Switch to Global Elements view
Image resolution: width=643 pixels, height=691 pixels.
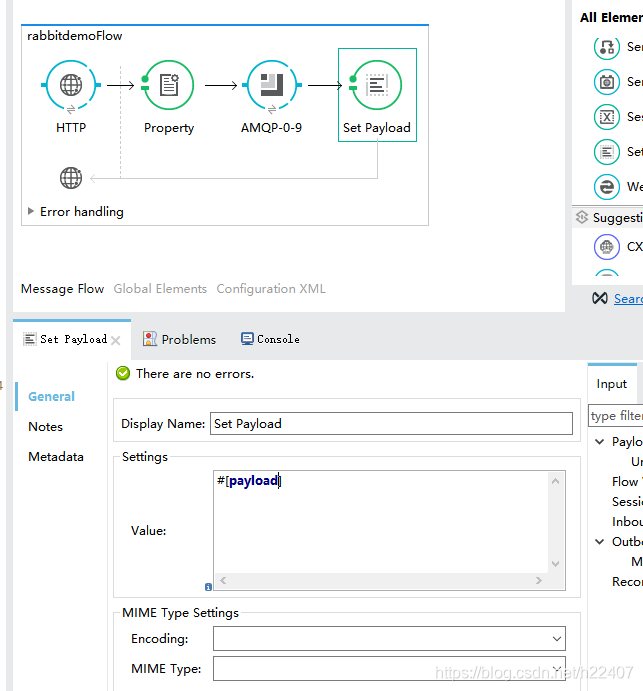160,289
